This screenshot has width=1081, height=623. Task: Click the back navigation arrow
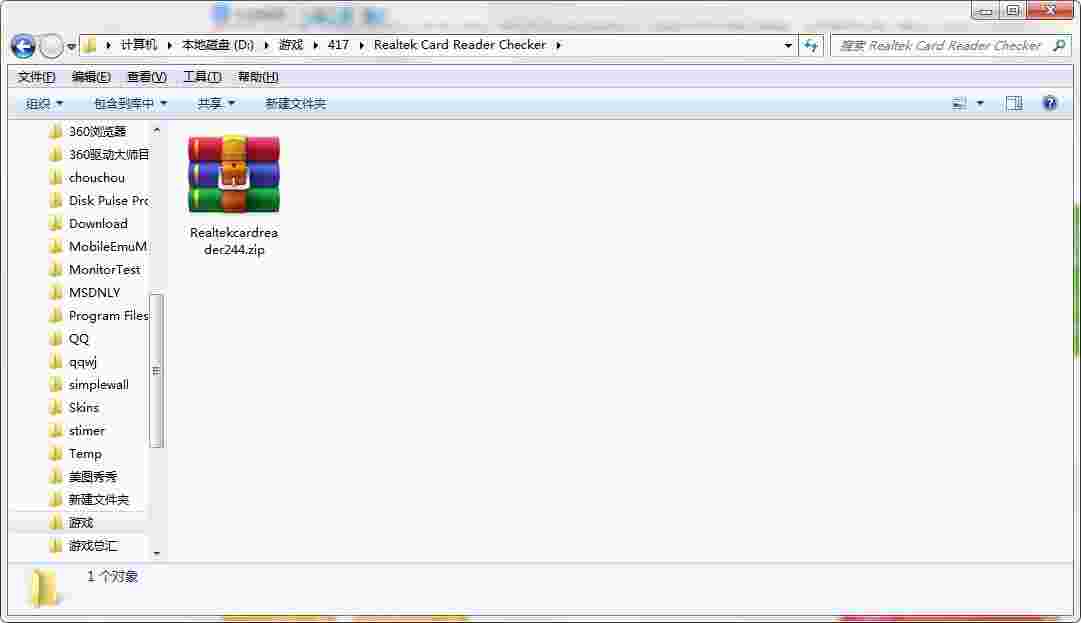click(x=21, y=46)
